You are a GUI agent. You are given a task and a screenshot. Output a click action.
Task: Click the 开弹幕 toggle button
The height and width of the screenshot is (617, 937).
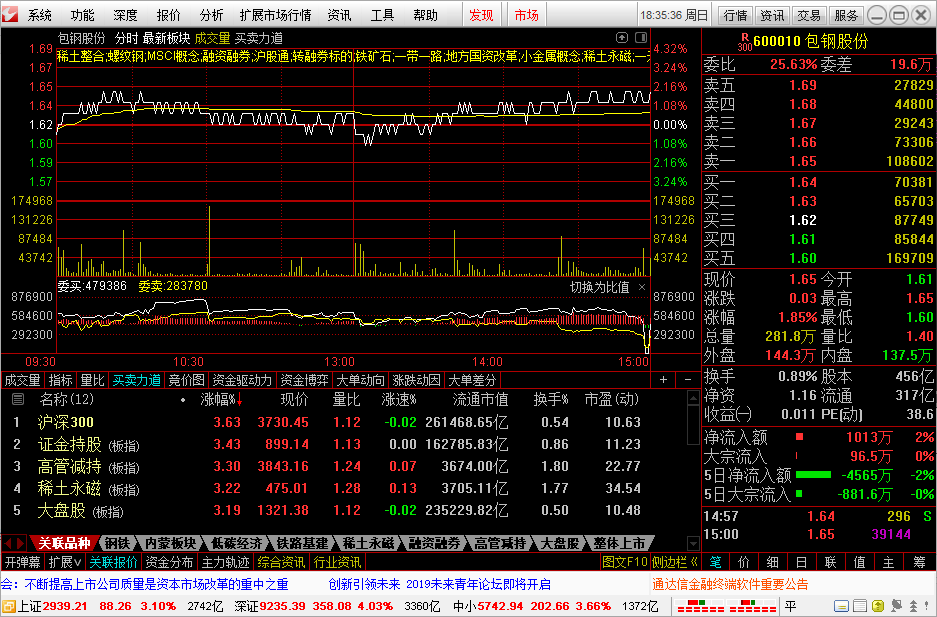pos(23,562)
